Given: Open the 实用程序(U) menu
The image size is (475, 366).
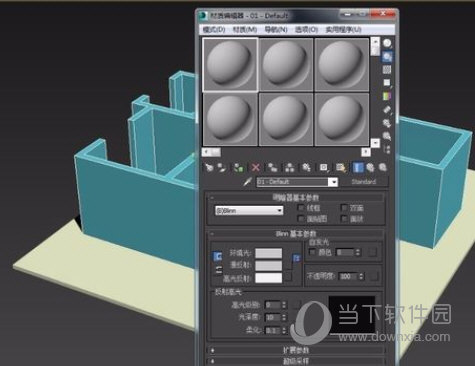Looking at the screenshot, I should [x=343, y=30].
